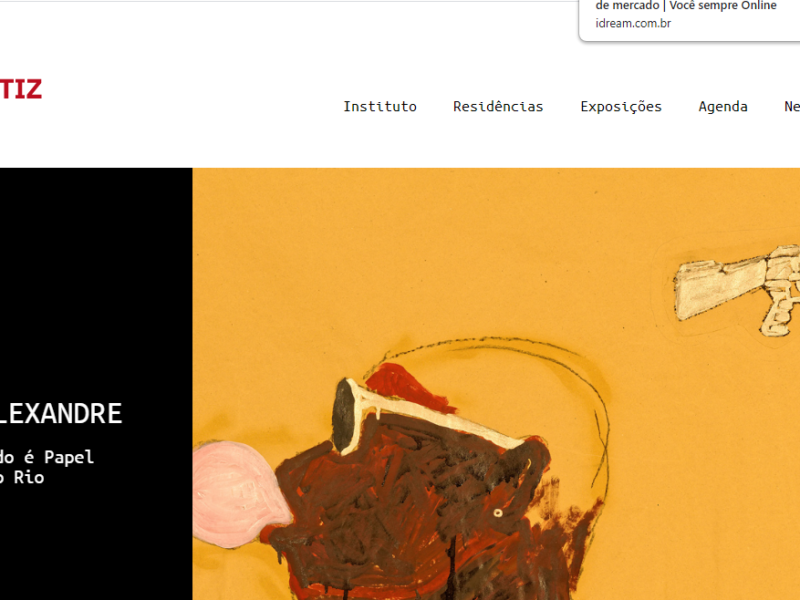Viewport: 800px width, 600px height.
Task: Click the small eye on painted figure
Action: pos(498,513)
